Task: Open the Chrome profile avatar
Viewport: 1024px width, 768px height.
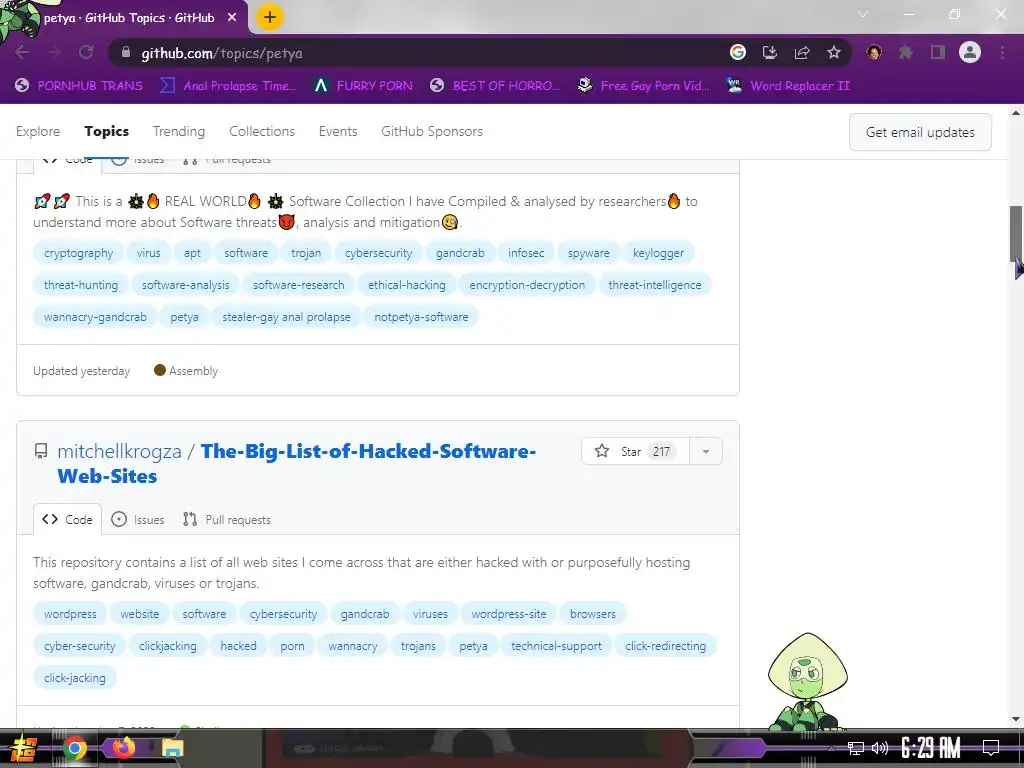Action: coord(970,53)
